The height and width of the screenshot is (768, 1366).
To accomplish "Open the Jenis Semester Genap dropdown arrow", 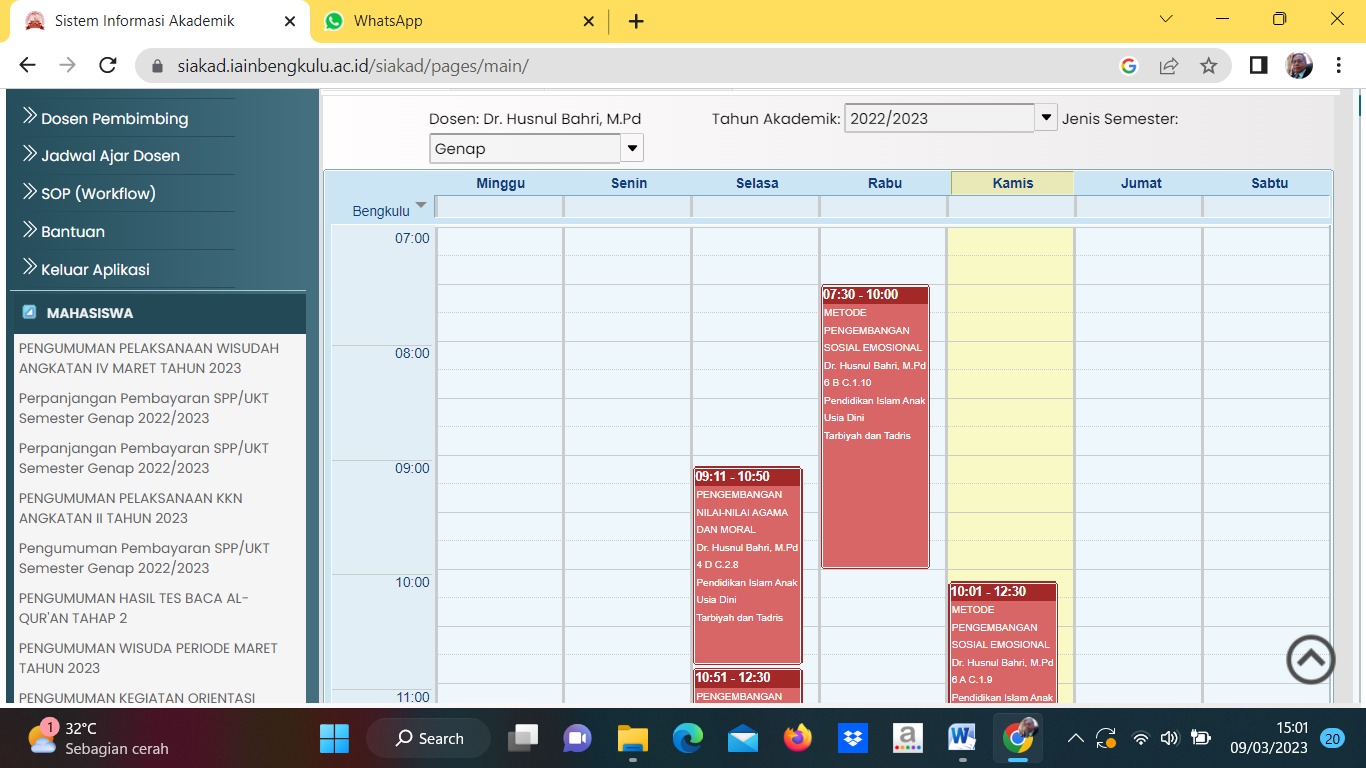I will pos(632,149).
